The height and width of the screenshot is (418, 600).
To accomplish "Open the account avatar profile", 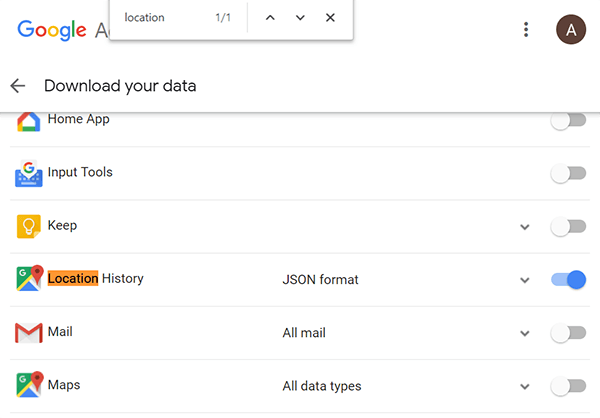I will pos(570,30).
